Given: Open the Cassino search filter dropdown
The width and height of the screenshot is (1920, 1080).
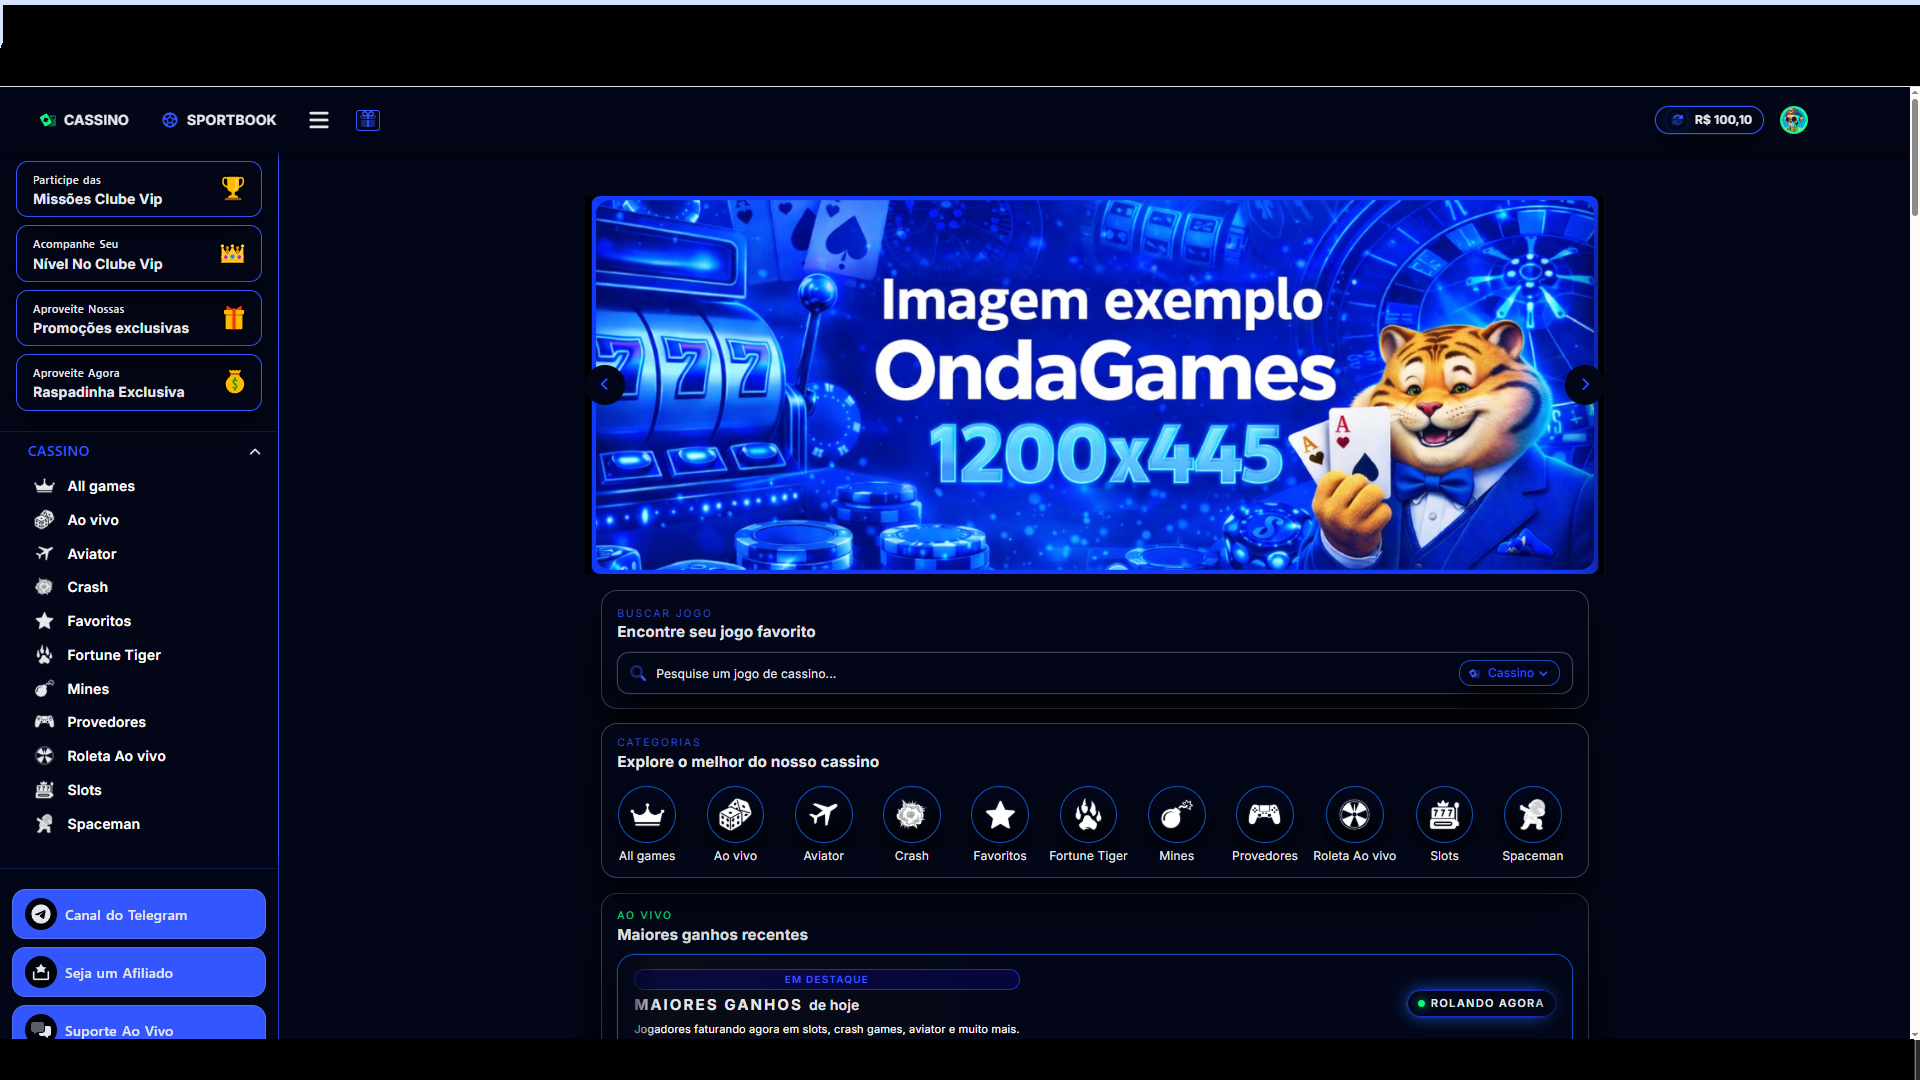Looking at the screenshot, I should 1508,673.
